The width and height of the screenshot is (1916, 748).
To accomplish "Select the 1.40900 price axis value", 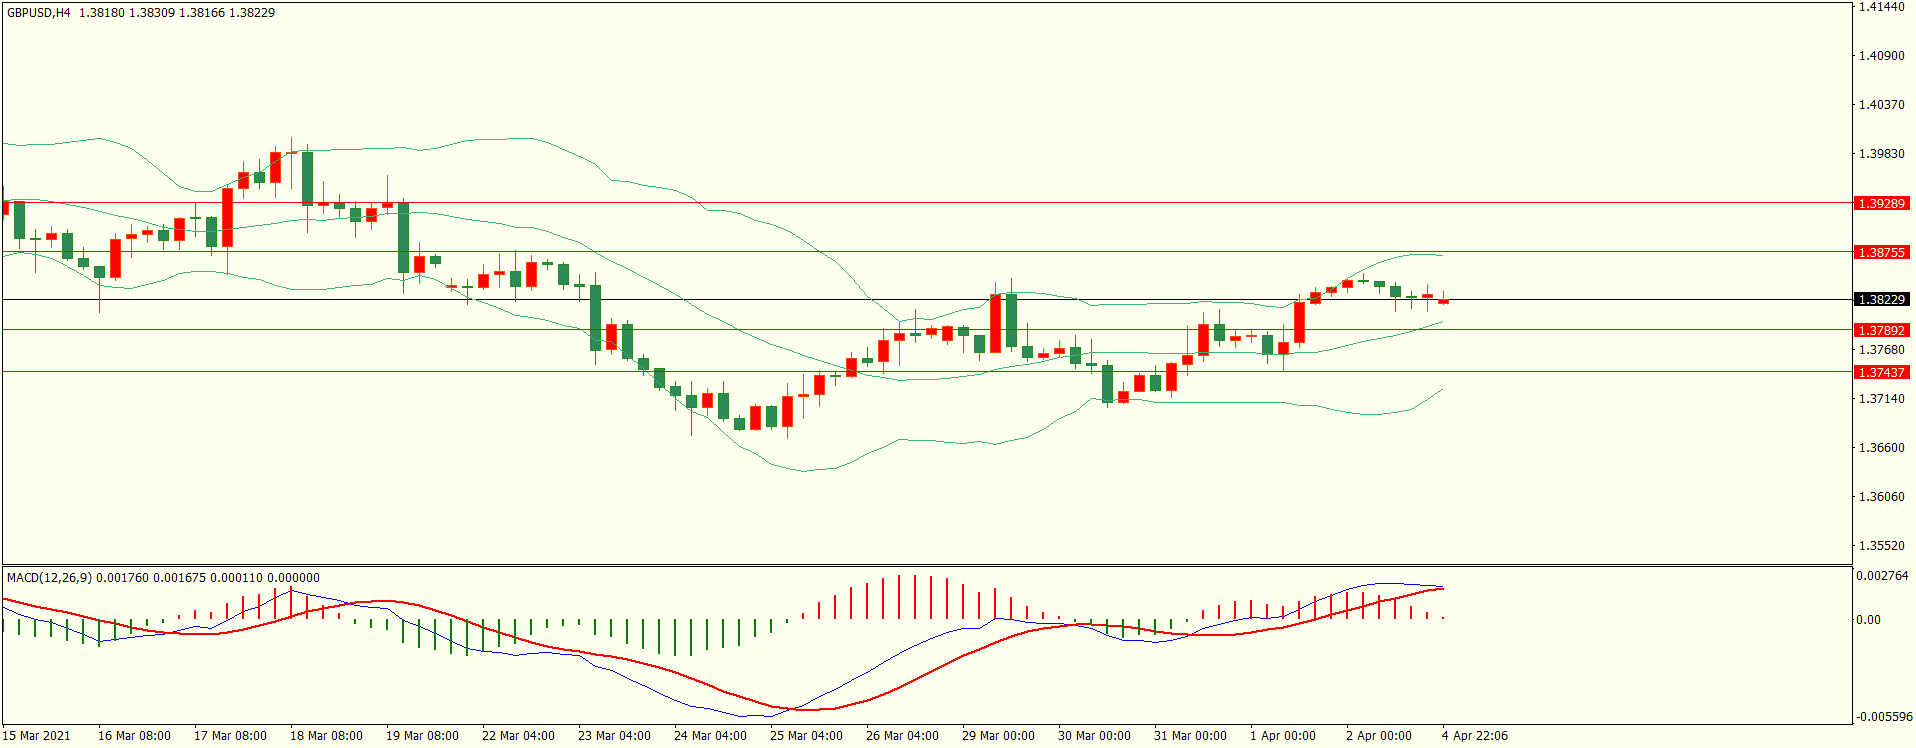I will tap(1881, 56).
